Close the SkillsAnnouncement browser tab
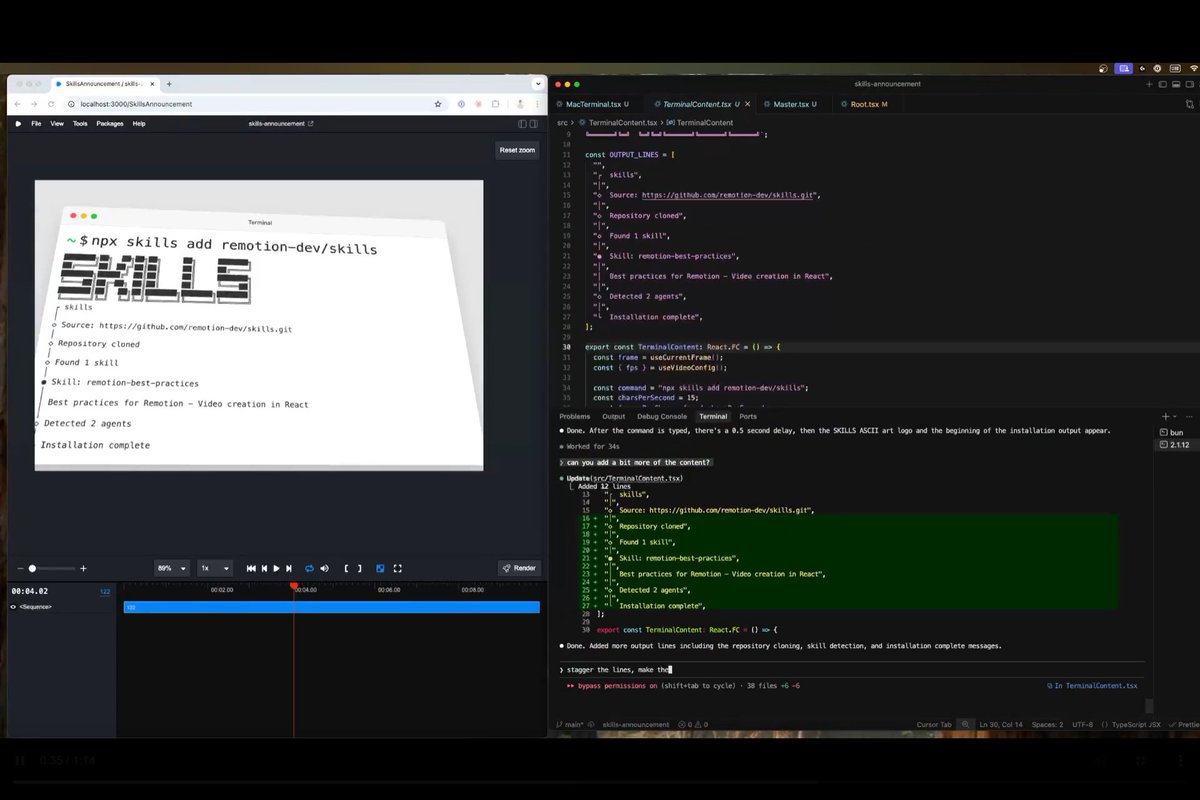This screenshot has height=800, width=1200. 152,84
